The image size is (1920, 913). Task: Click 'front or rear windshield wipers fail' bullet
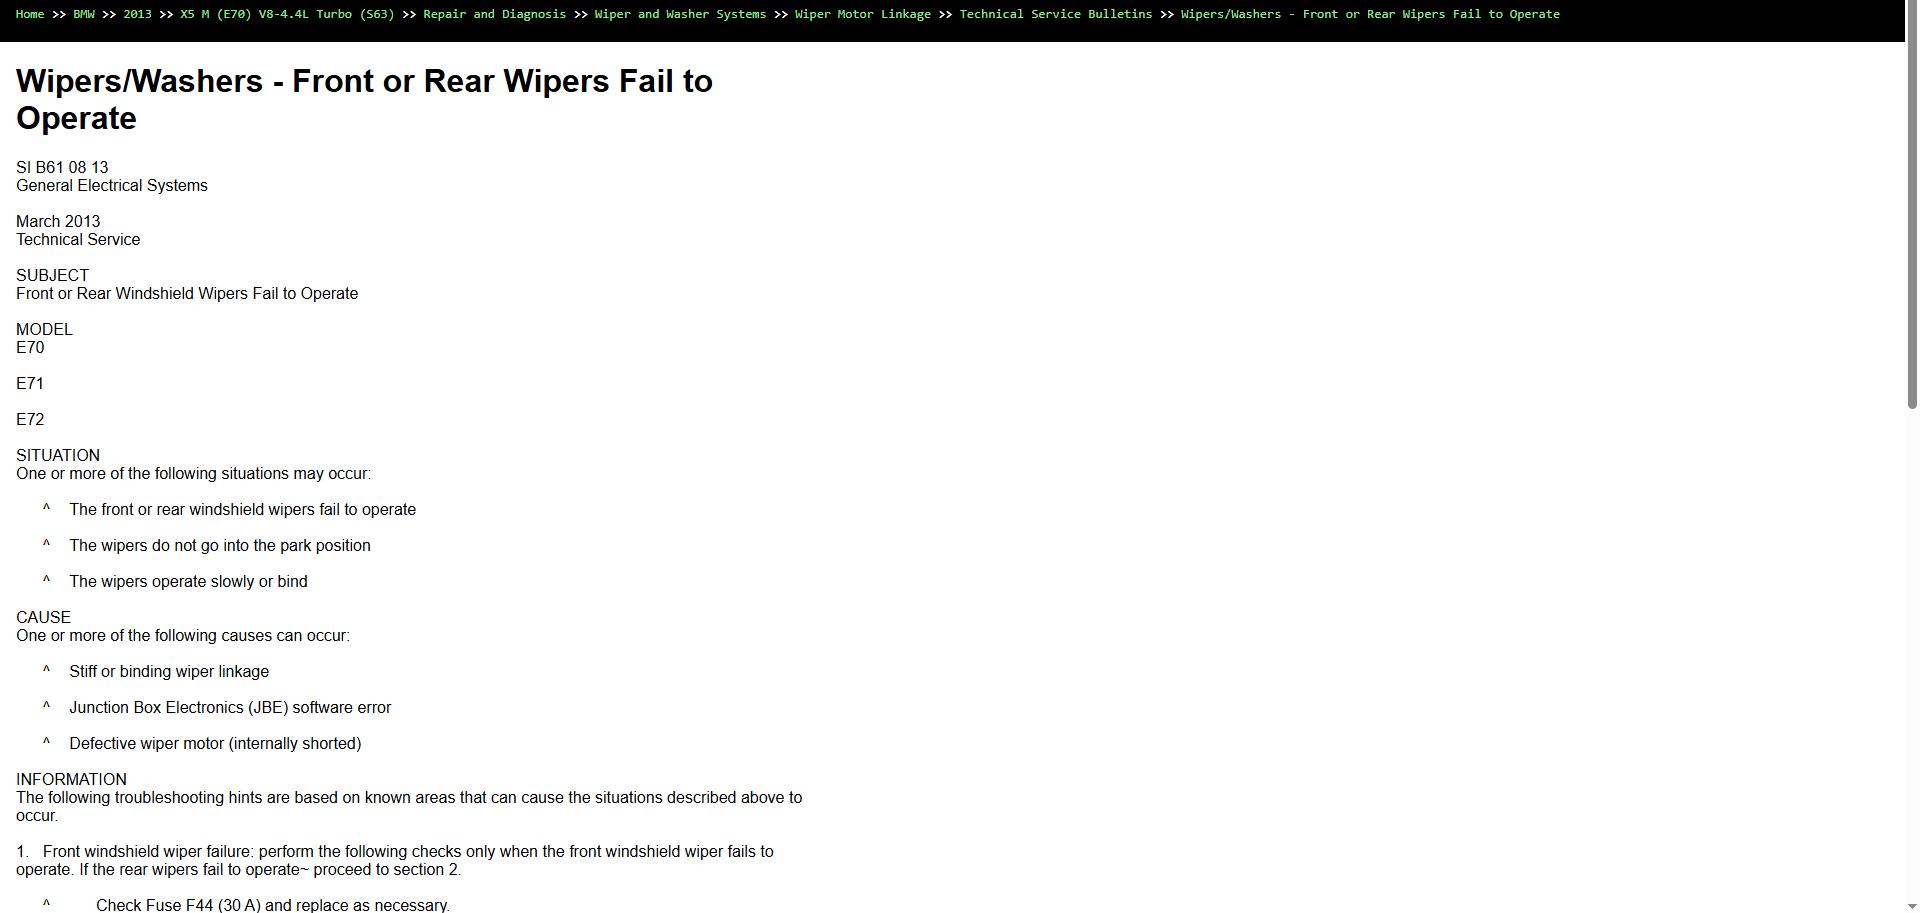[x=242, y=509]
